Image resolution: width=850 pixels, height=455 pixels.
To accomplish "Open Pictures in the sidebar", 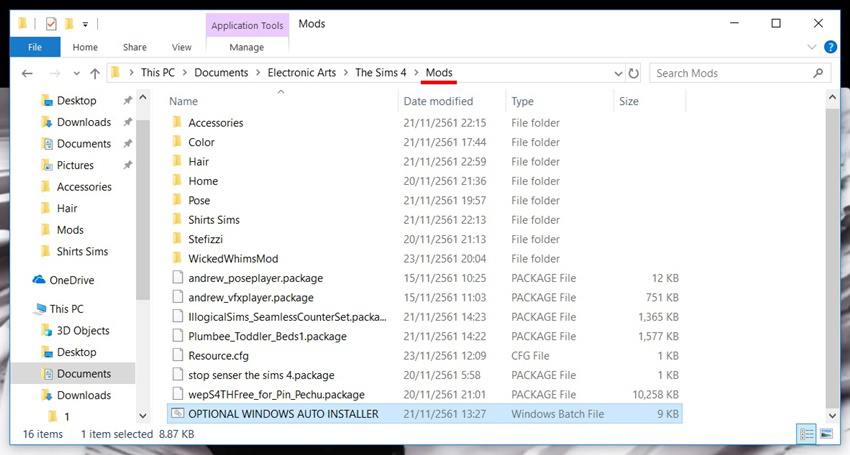I will (75, 165).
